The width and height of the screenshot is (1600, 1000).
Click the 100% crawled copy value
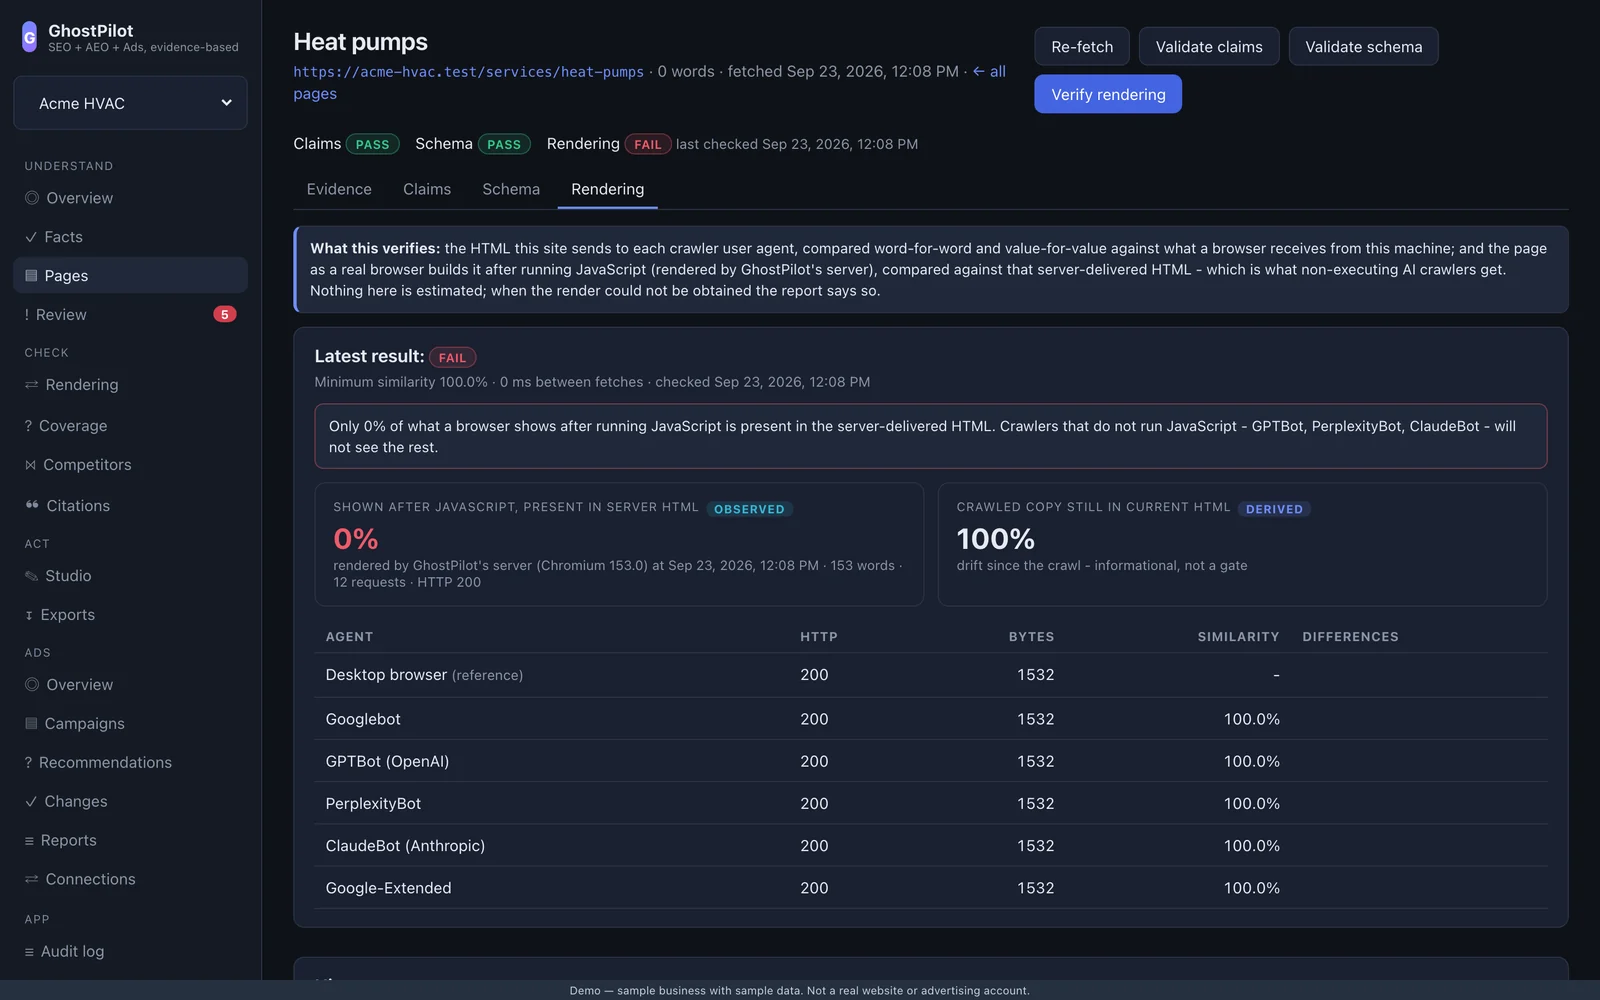click(x=995, y=539)
